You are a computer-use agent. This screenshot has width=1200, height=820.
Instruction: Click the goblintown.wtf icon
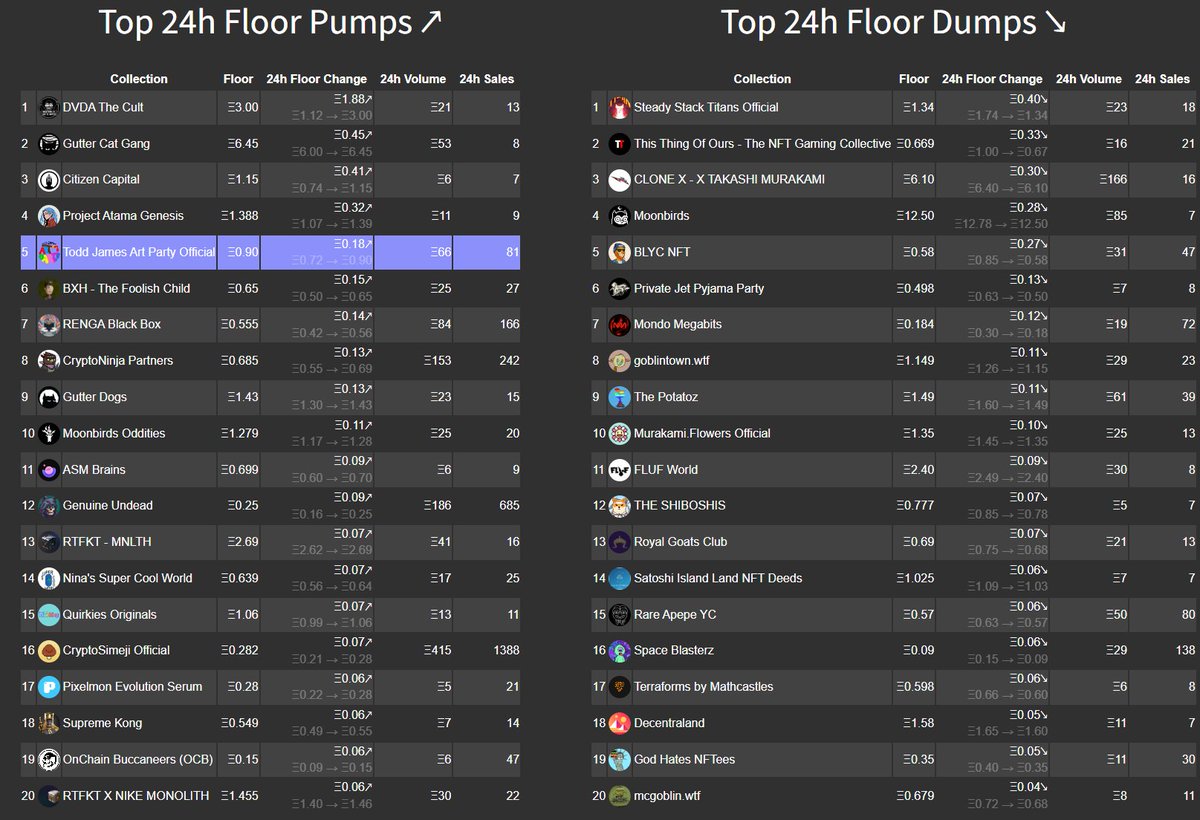(619, 361)
